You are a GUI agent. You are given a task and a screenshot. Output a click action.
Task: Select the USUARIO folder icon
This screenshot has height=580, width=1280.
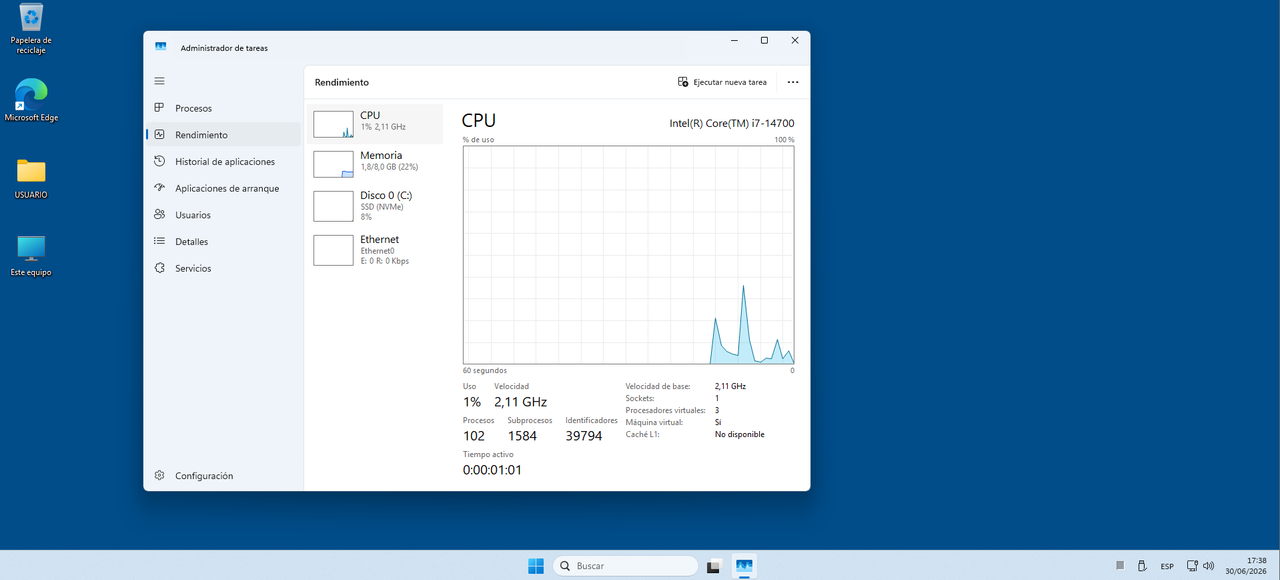click(x=31, y=178)
